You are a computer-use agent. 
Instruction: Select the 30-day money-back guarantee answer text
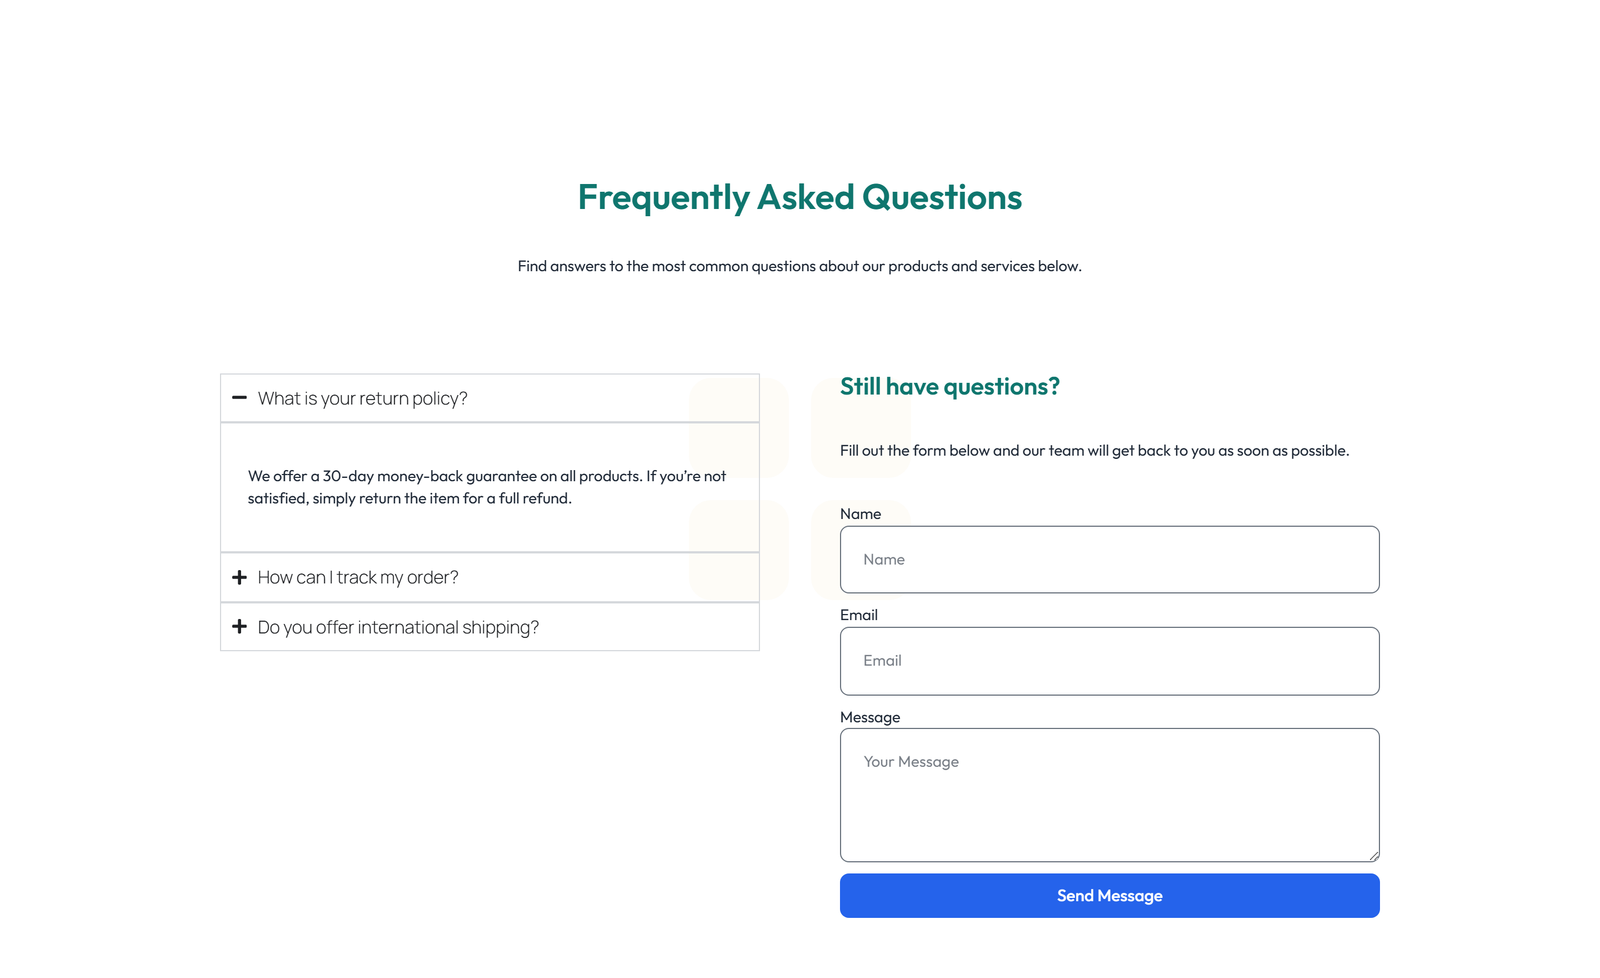point(487,487)
